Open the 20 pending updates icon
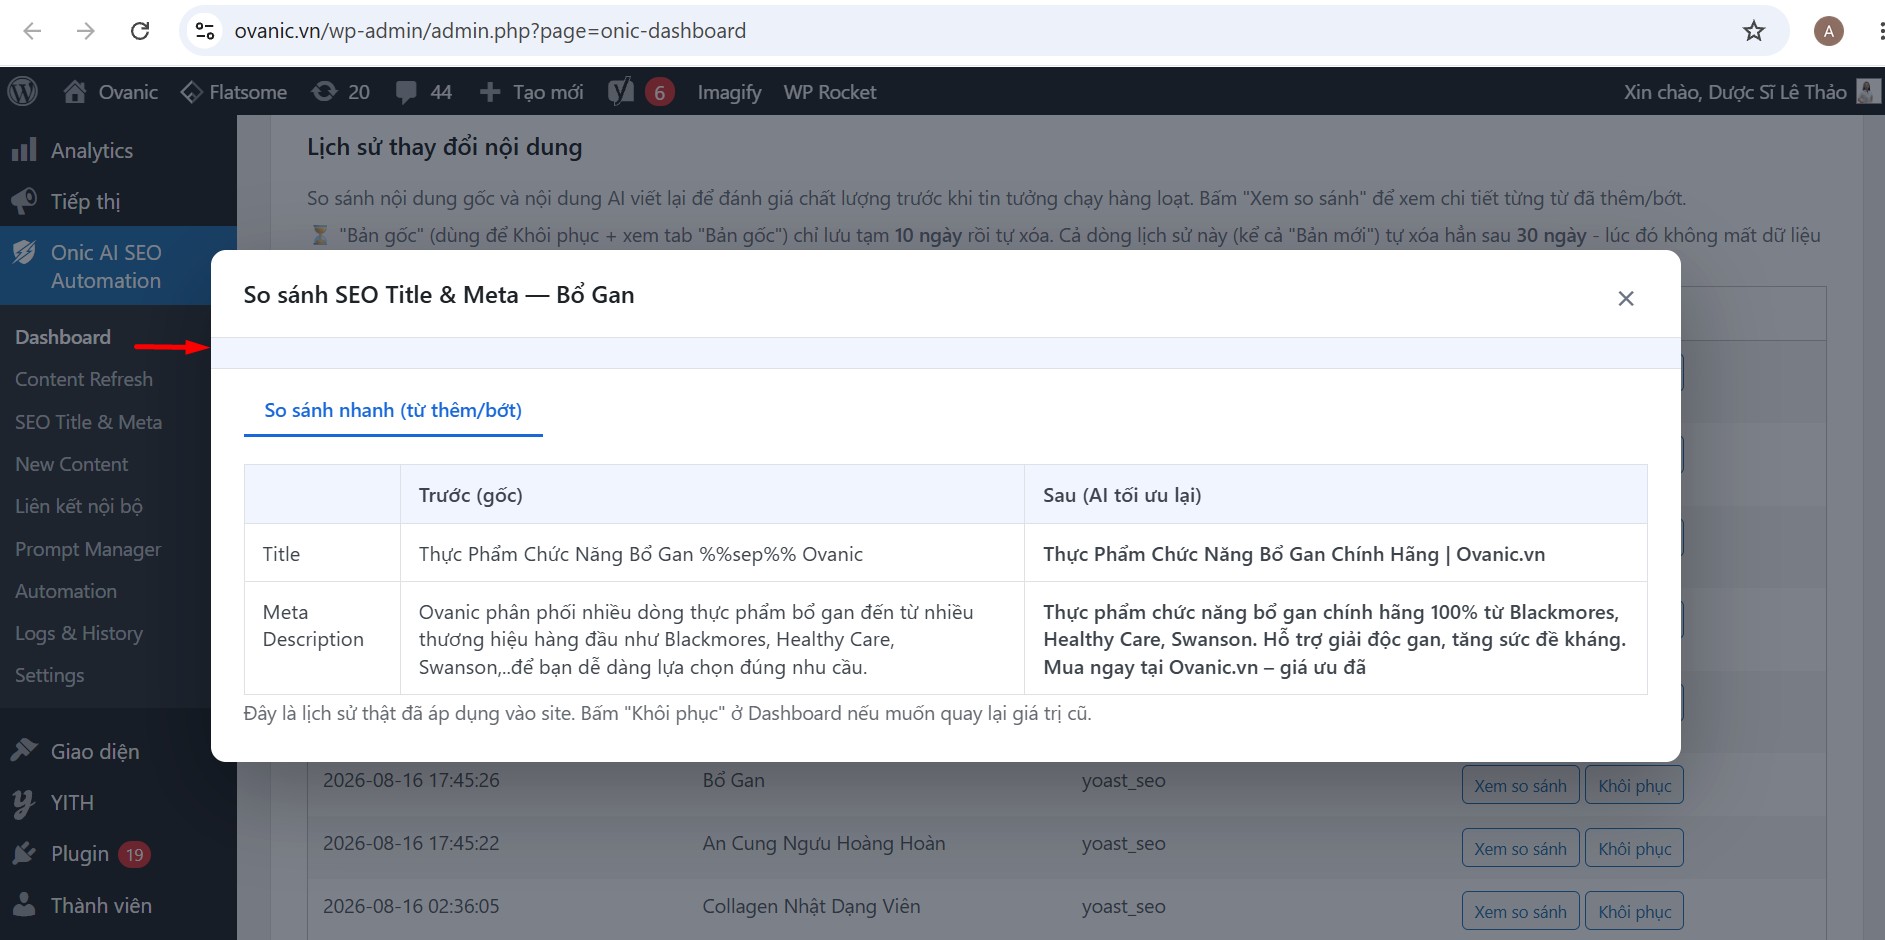The height and width of the screenshot is (940, 1885). click(340, 92)
